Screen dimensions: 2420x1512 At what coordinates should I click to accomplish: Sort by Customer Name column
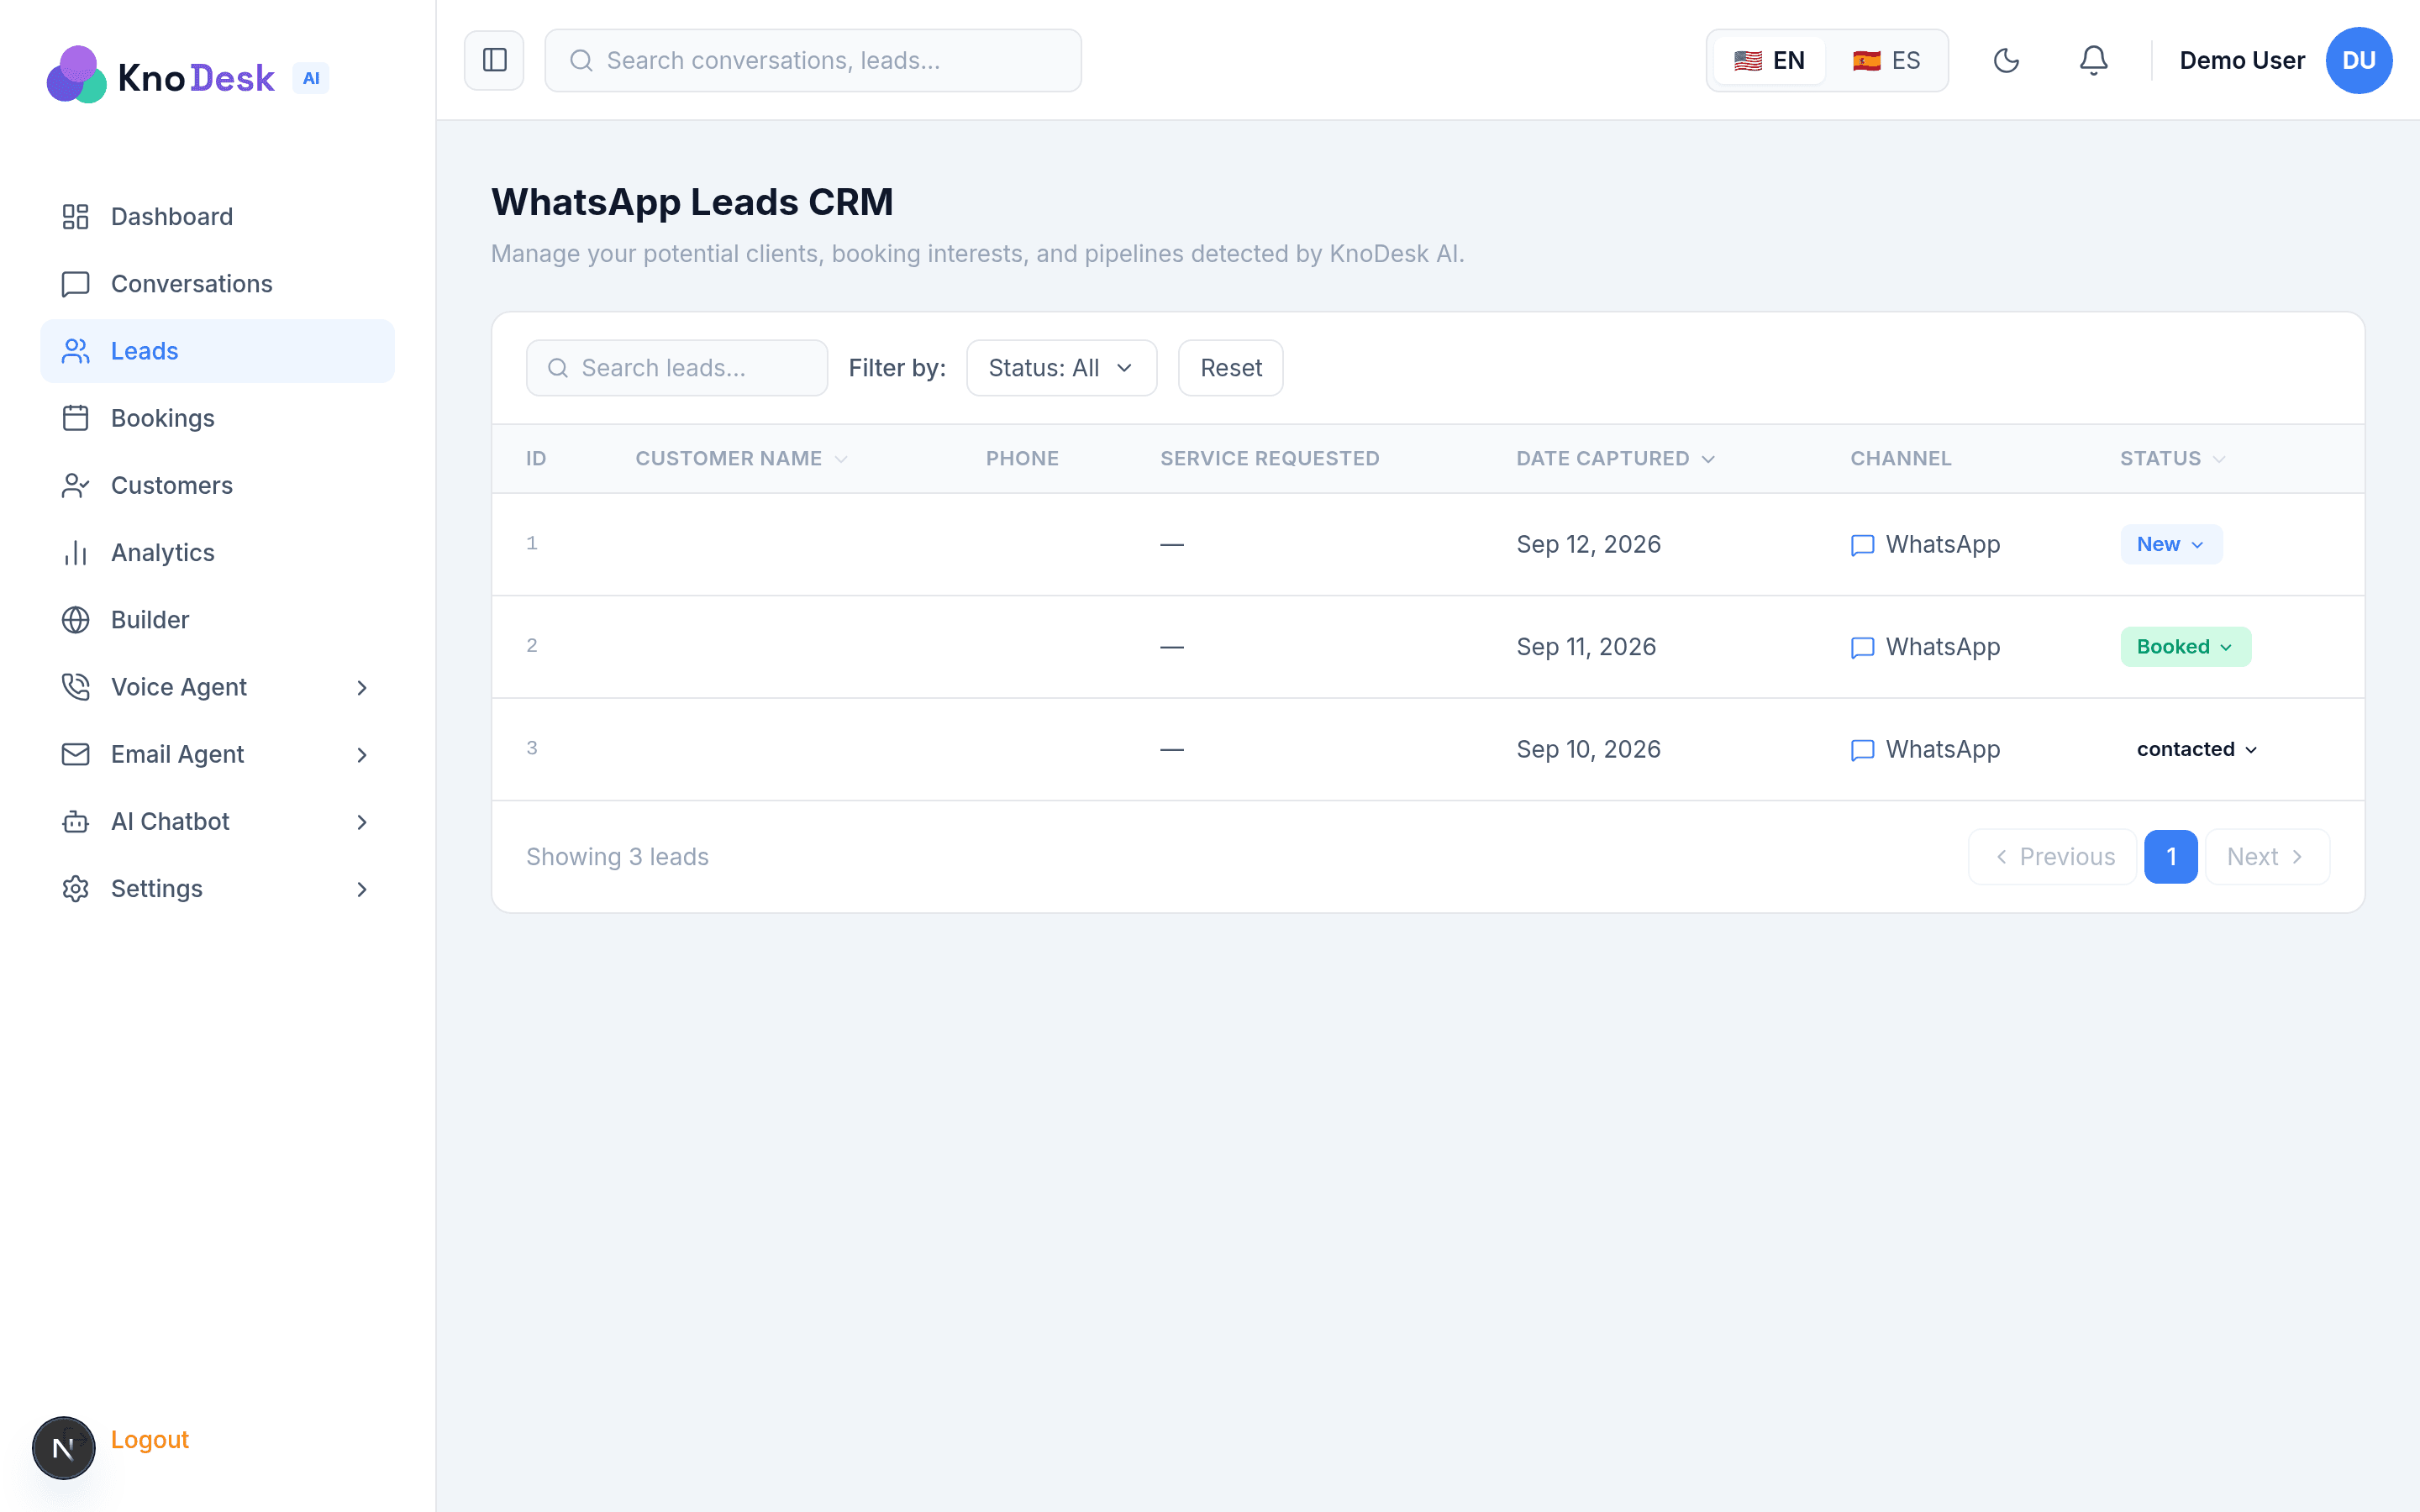pos(741,458)
